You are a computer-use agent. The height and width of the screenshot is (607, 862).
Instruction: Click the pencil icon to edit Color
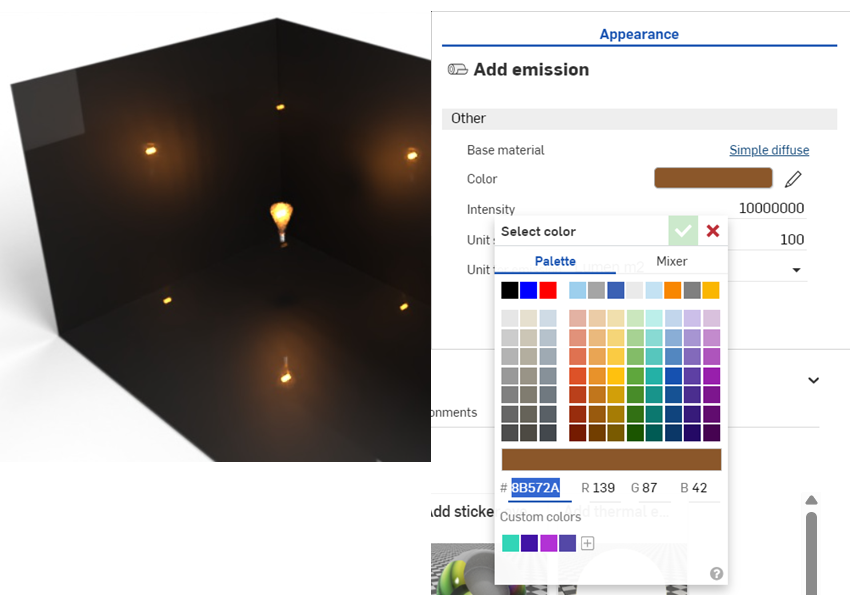(x=793, y=179)
